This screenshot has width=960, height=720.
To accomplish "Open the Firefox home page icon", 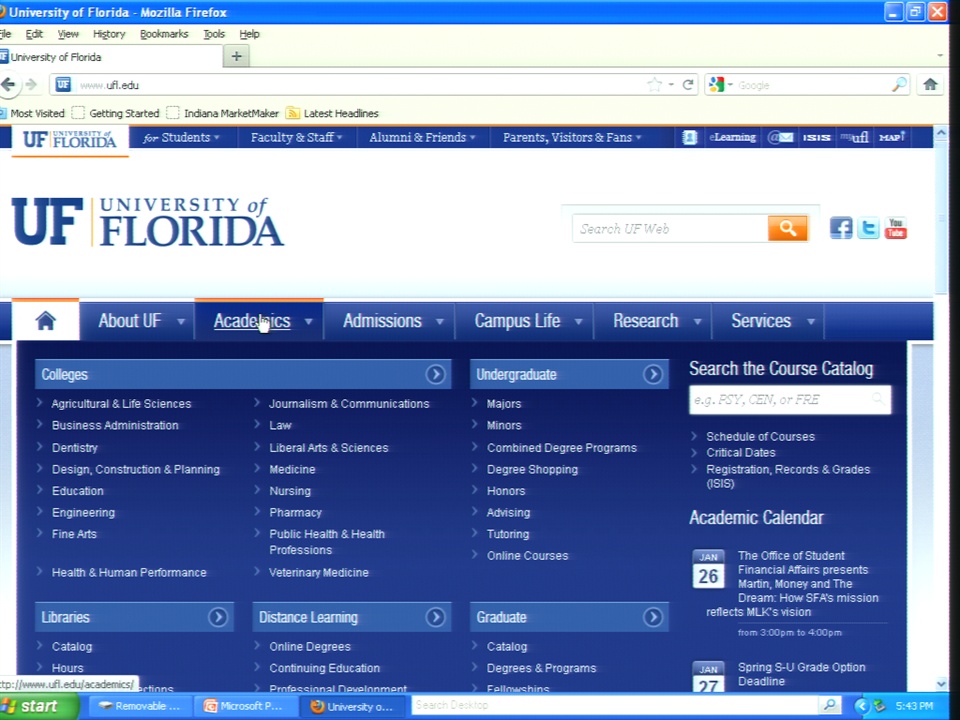I will pos(930,84).
